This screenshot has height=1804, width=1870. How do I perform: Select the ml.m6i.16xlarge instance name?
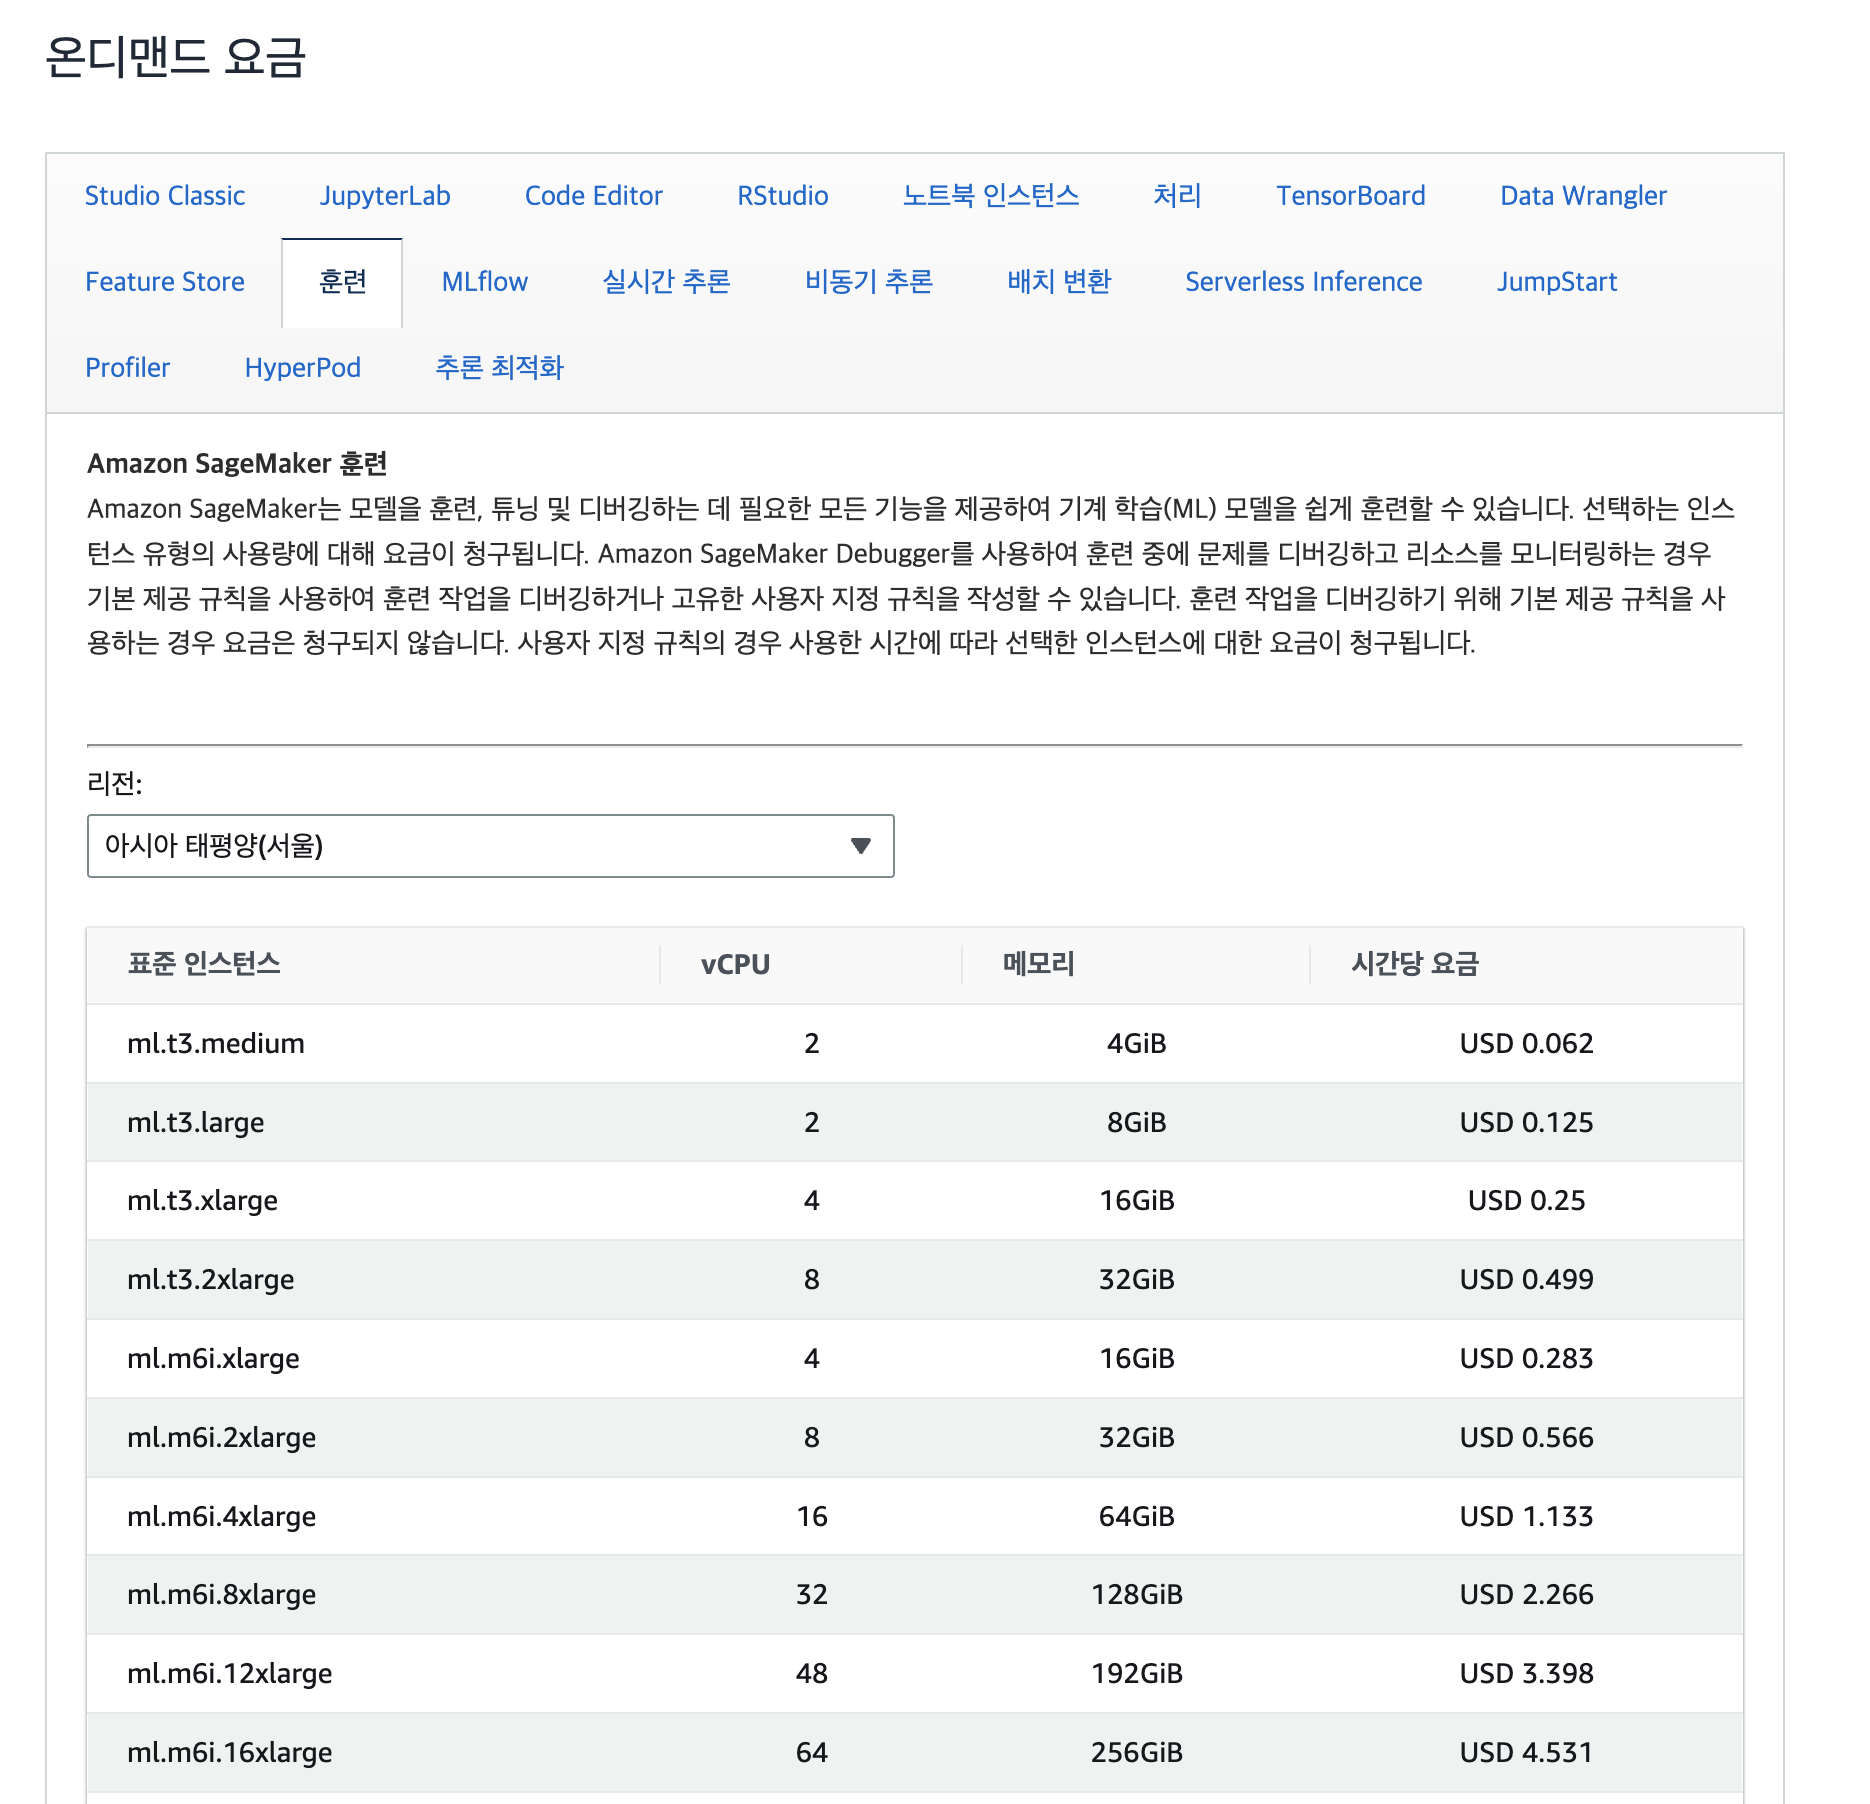click(x=230, y=1752)
